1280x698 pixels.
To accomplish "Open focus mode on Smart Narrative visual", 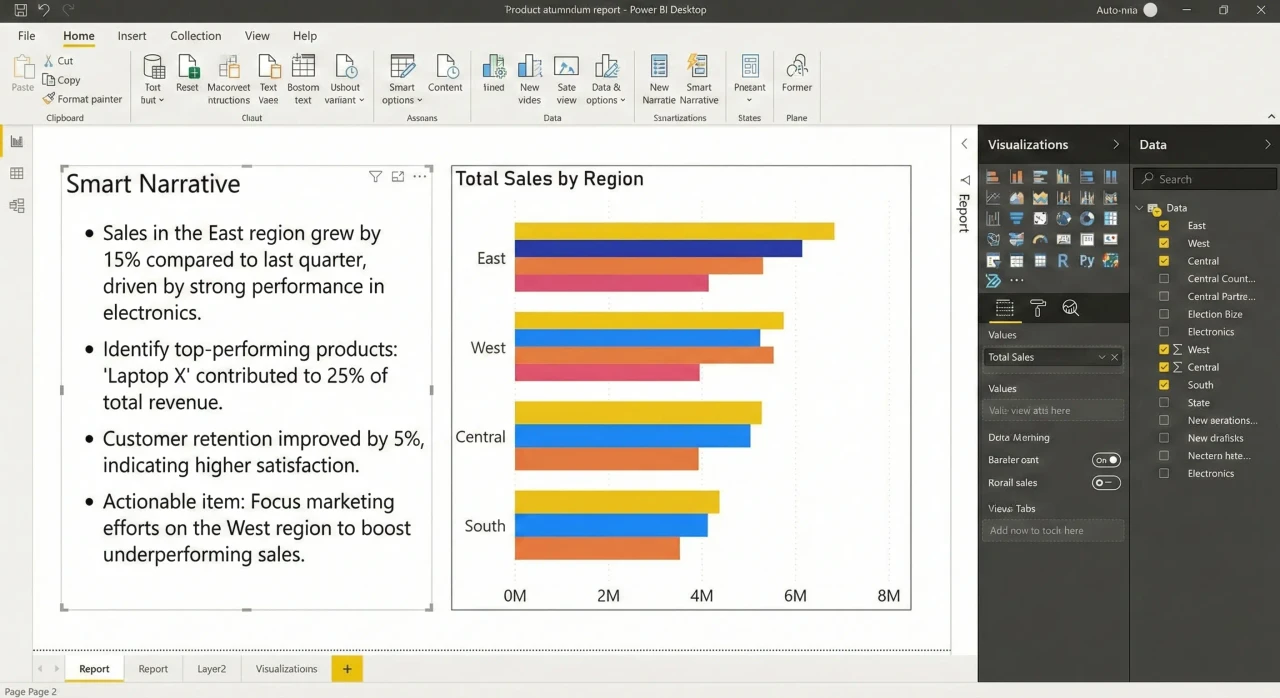I will 398,177.
